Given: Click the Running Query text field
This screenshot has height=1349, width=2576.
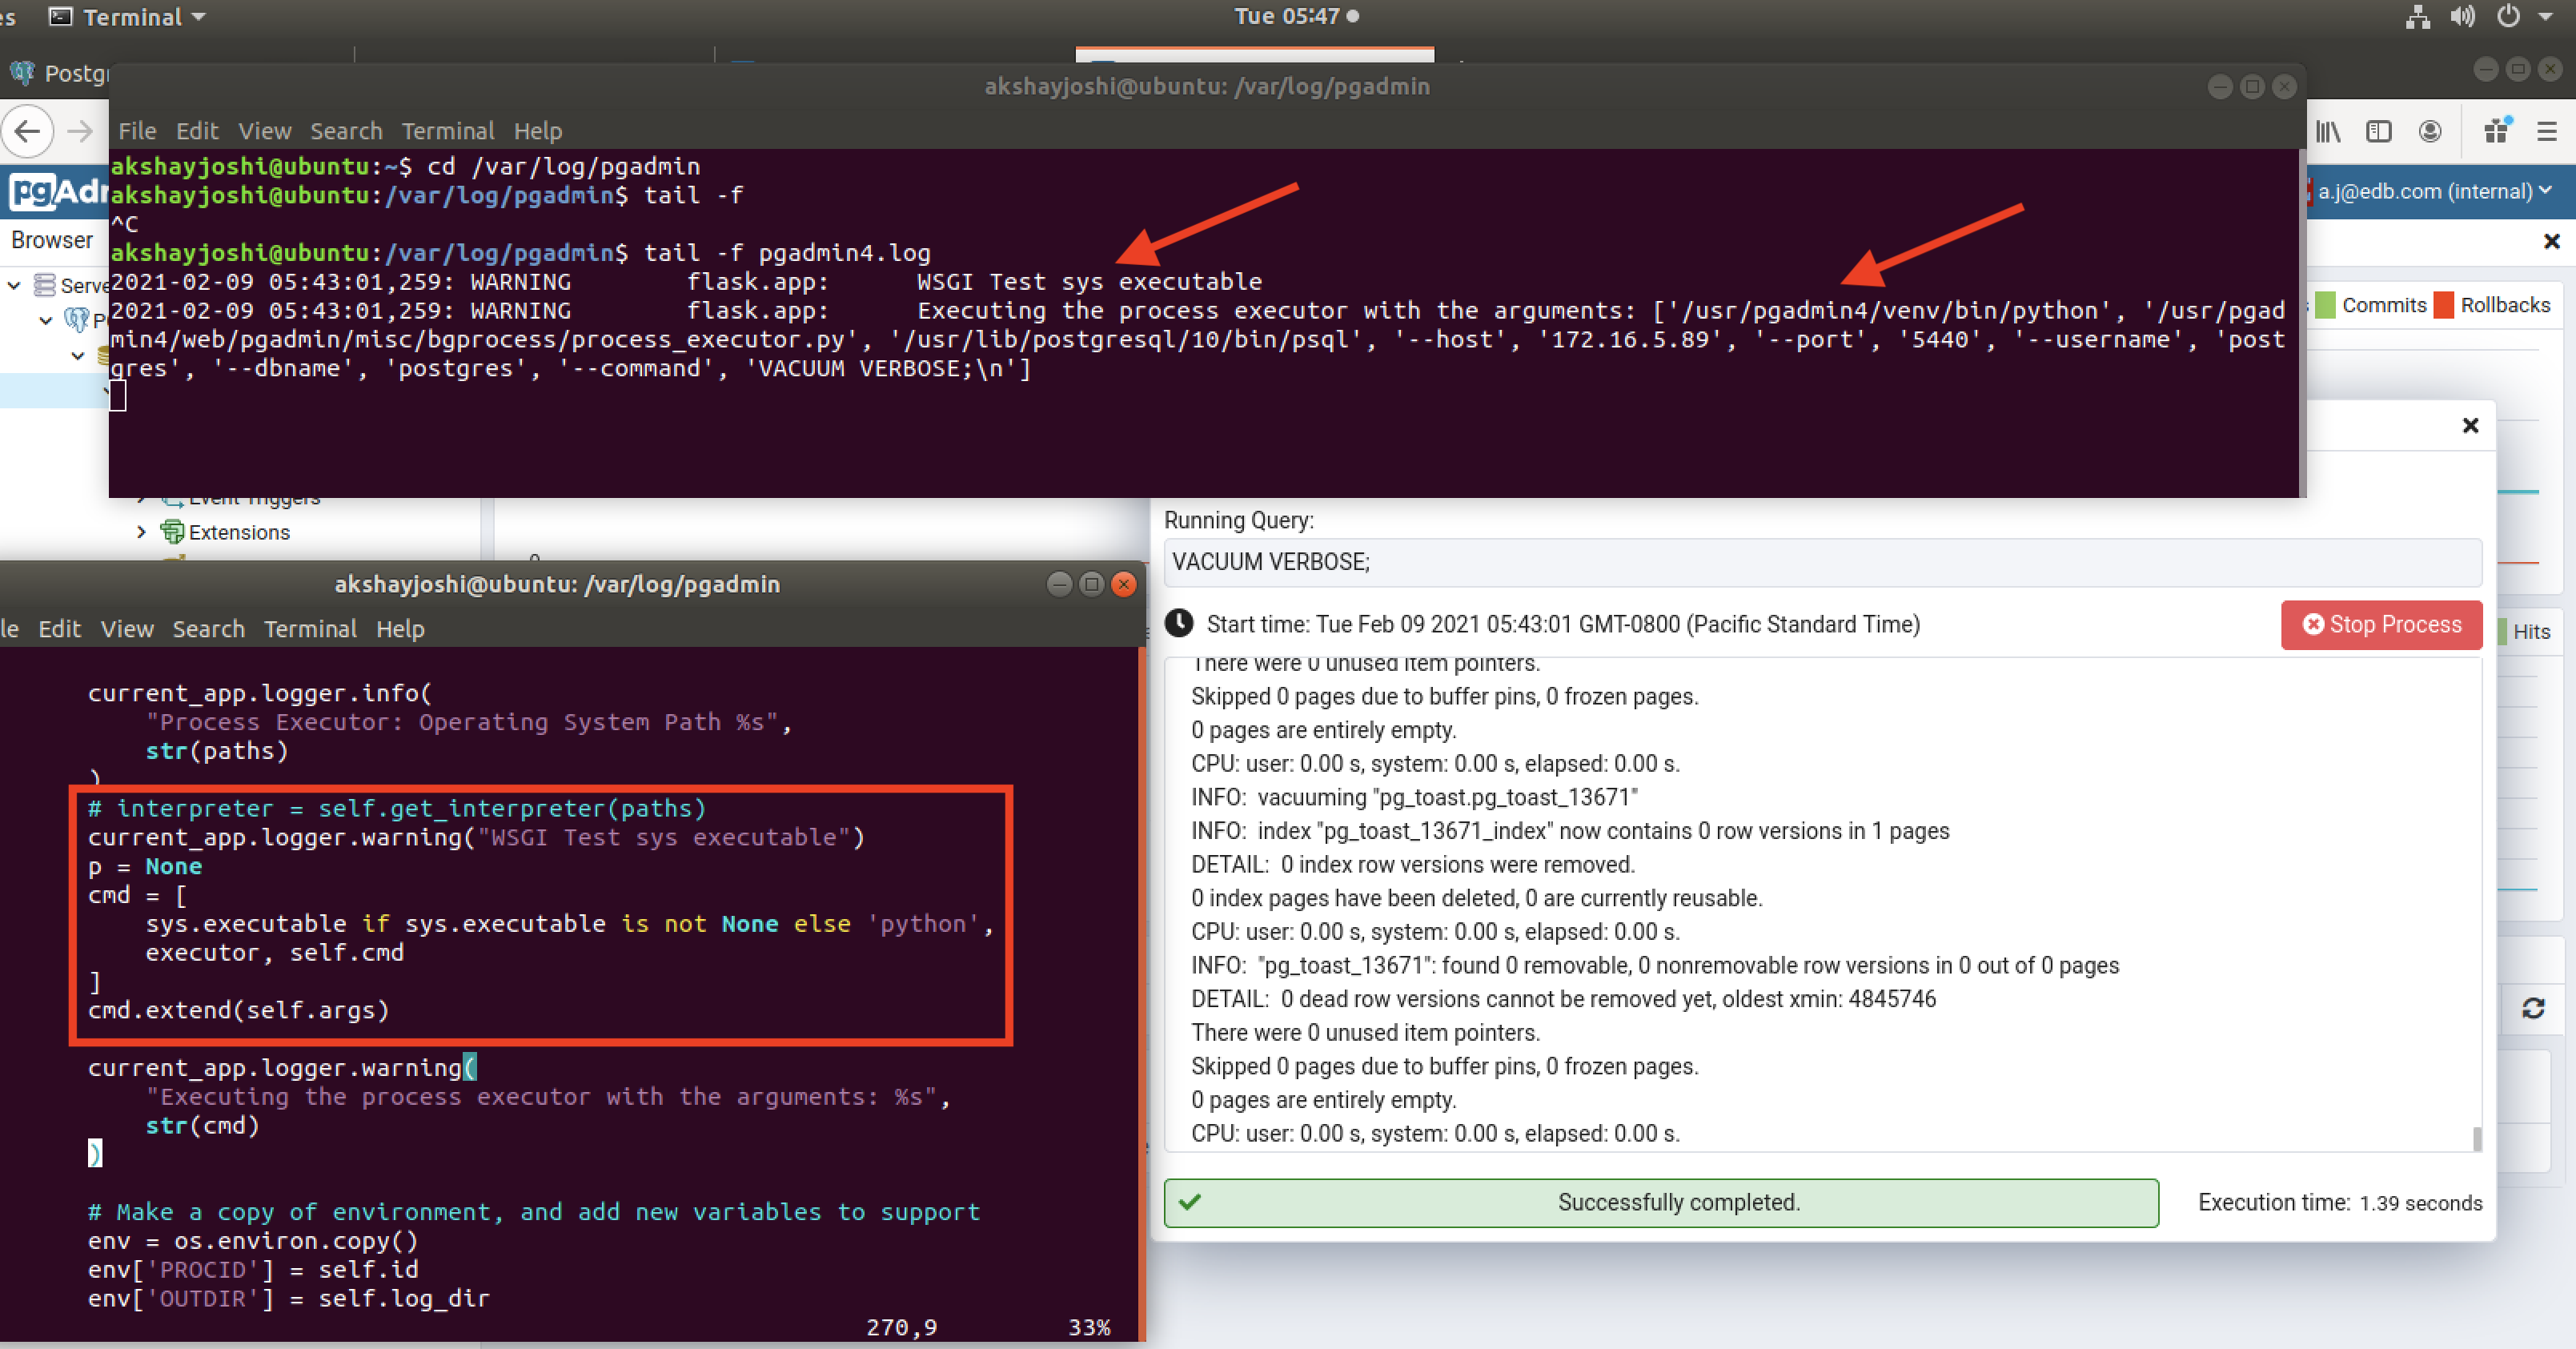Looking at the screenshot, I should [1820, 562].
